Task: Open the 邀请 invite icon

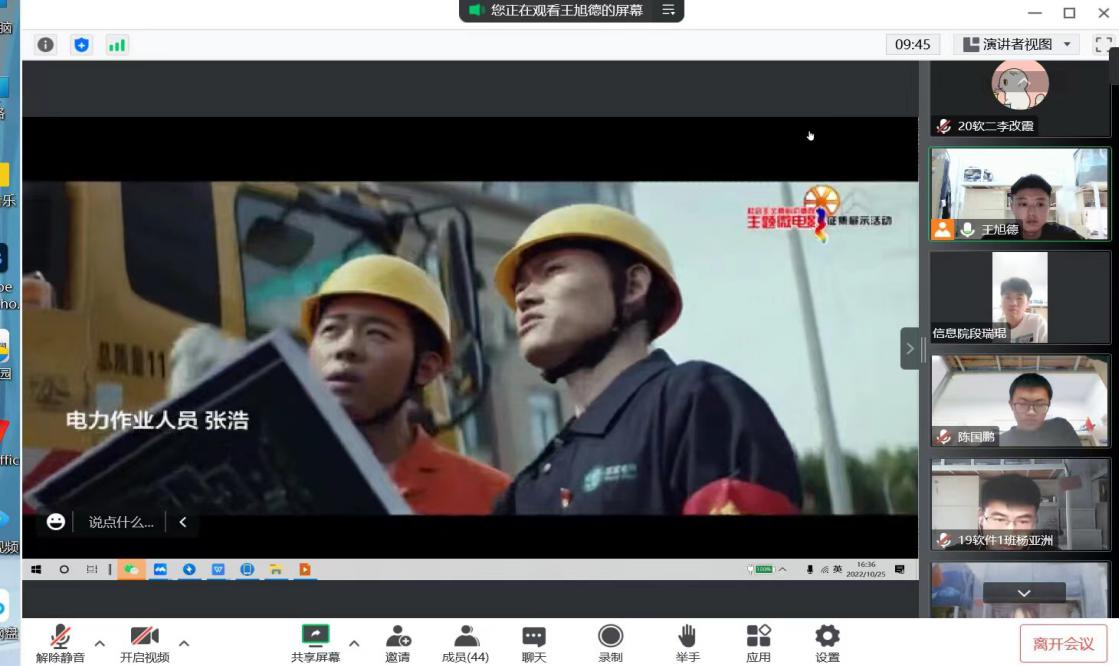Action: 398,642
